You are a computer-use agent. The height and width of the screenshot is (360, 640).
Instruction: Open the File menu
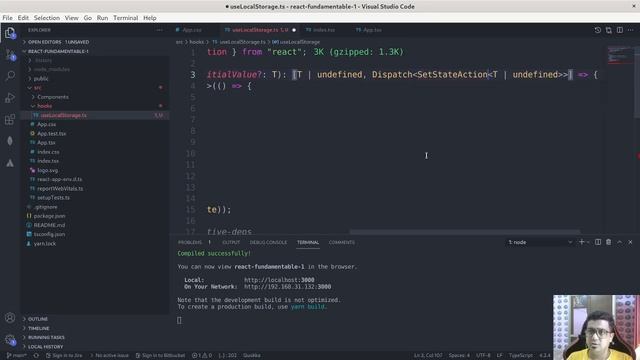[x=7, y=18]
